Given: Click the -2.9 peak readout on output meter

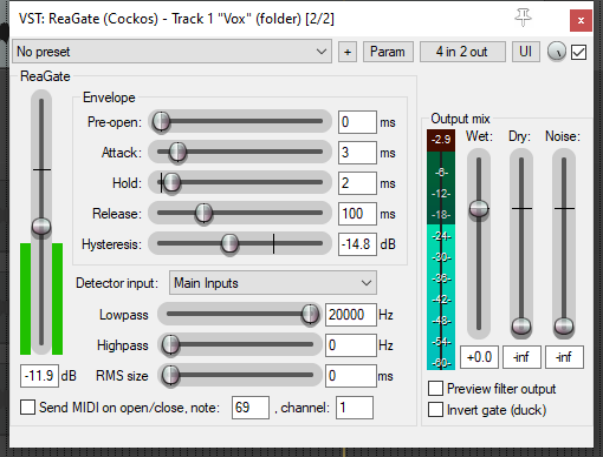Looking at the screenshot, I should (441, 140).
